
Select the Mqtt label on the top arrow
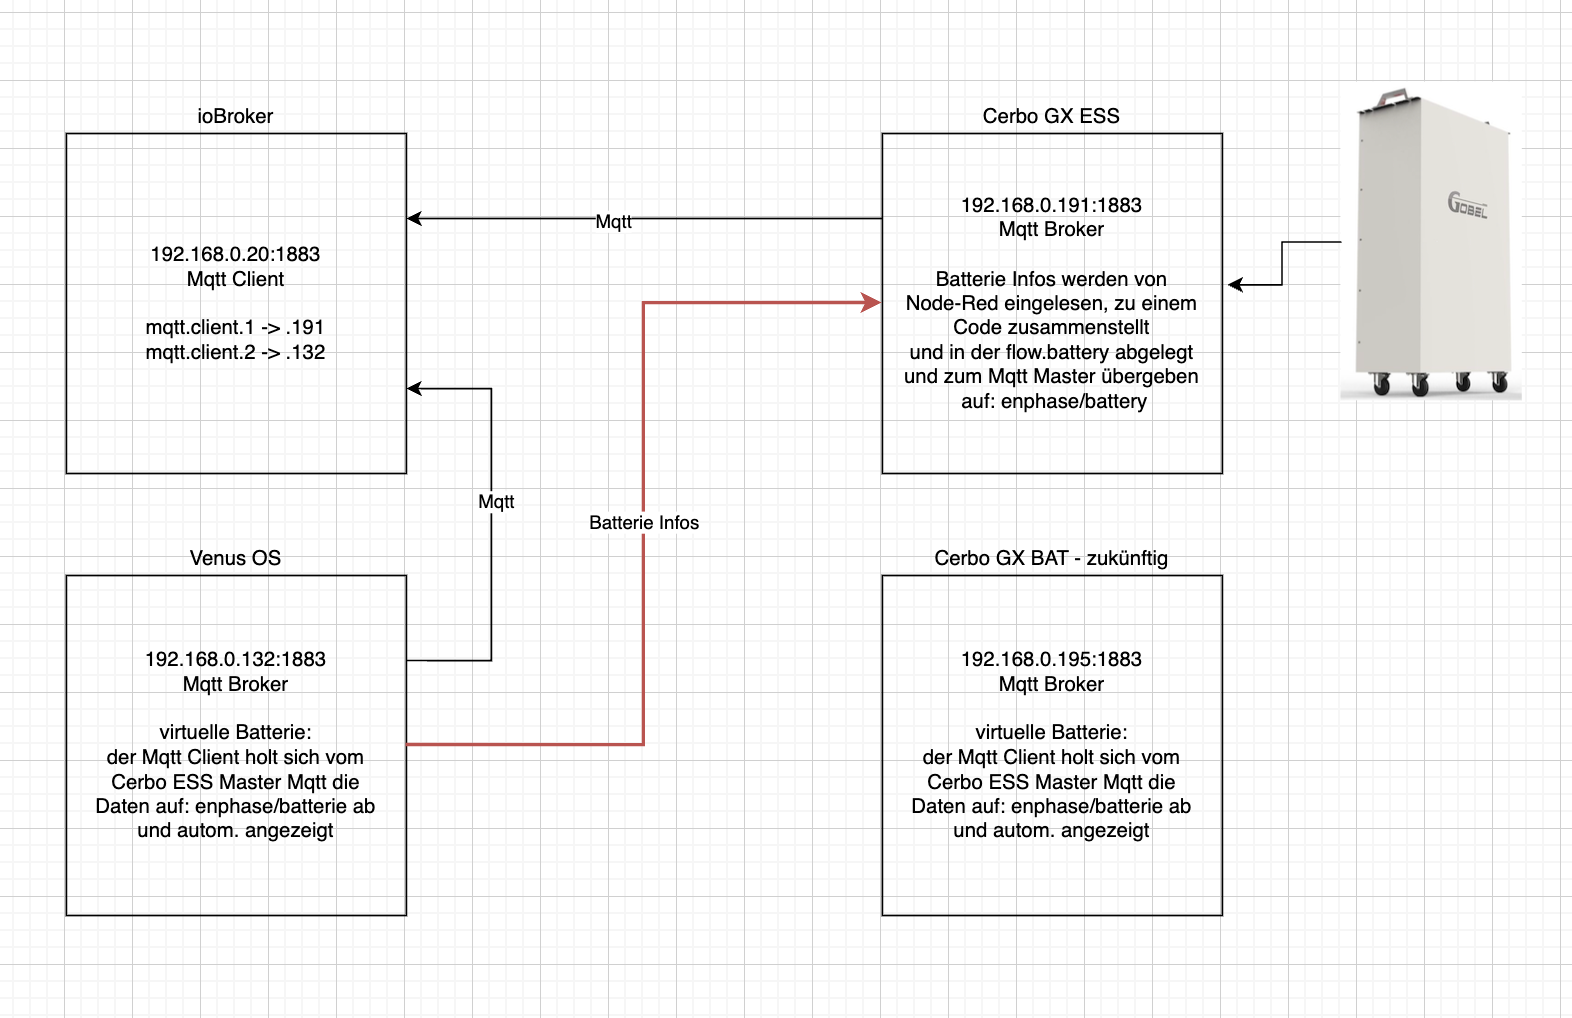pos(613,221)
